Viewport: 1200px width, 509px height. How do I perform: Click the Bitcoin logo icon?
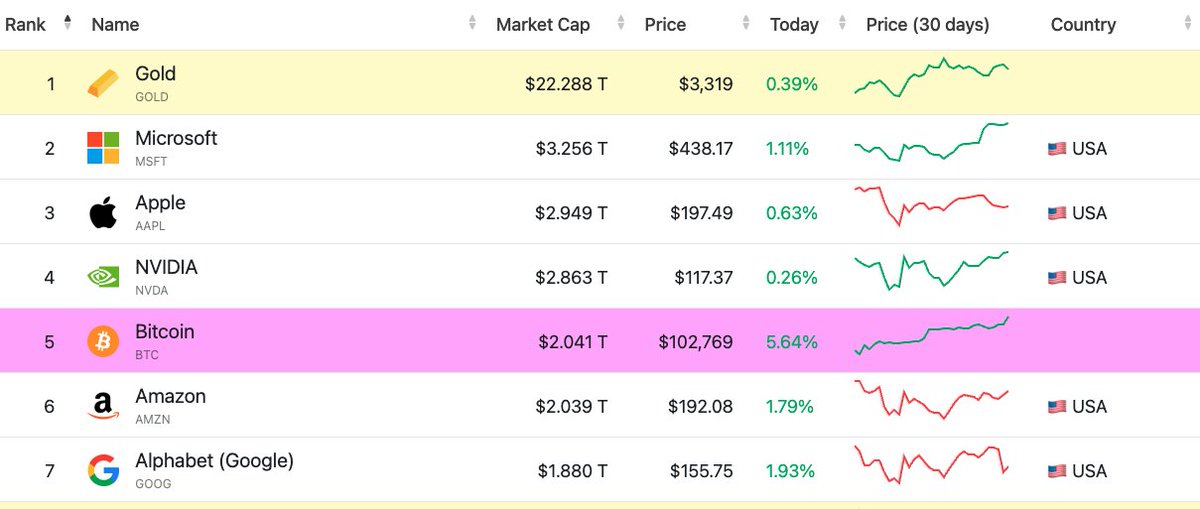click(103, 341)
